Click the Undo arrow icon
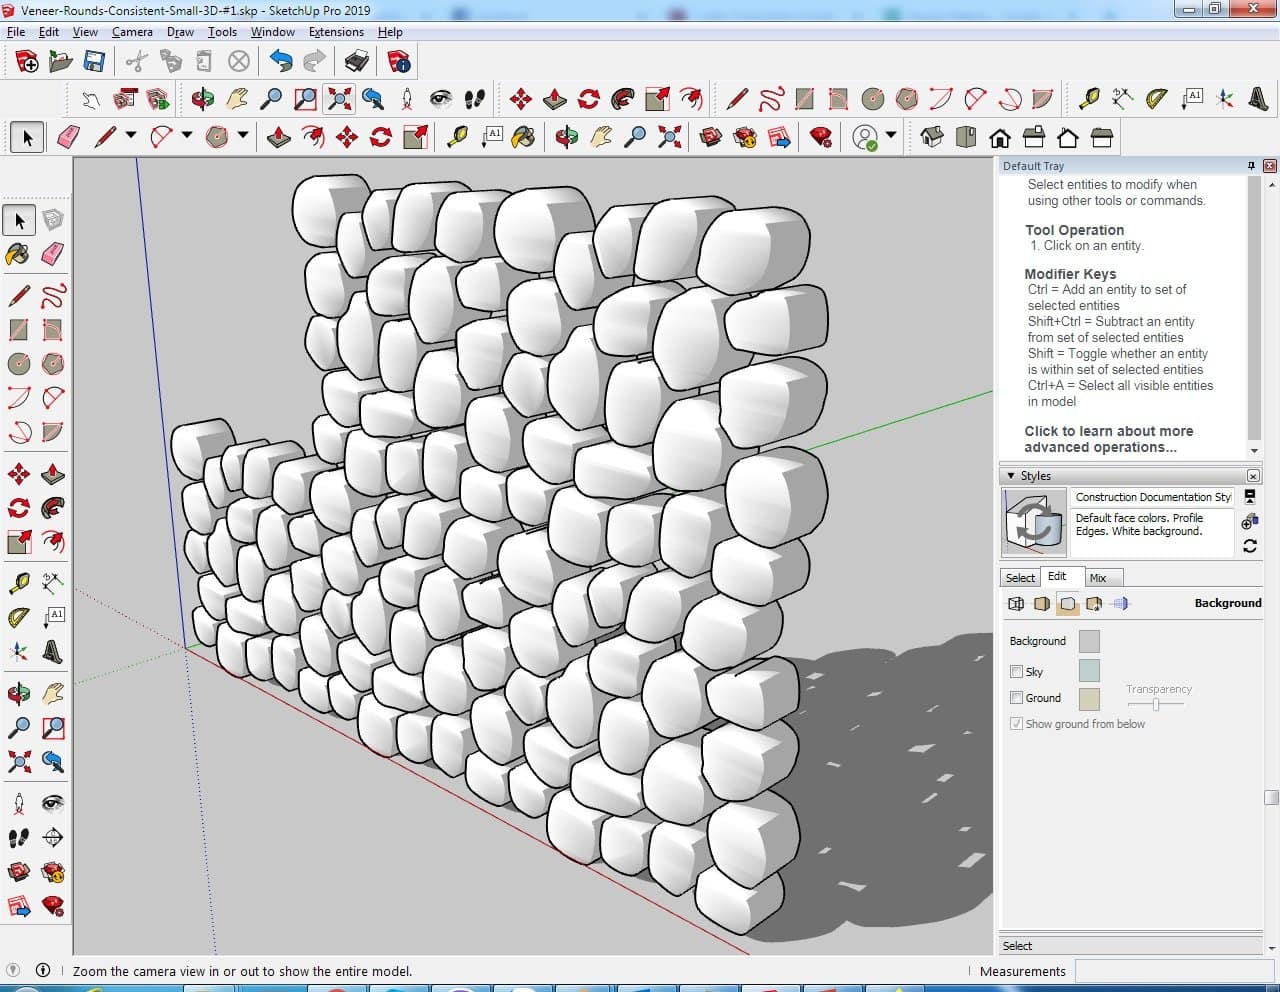Screen dimensions: 1280x992 click(281, 62)
